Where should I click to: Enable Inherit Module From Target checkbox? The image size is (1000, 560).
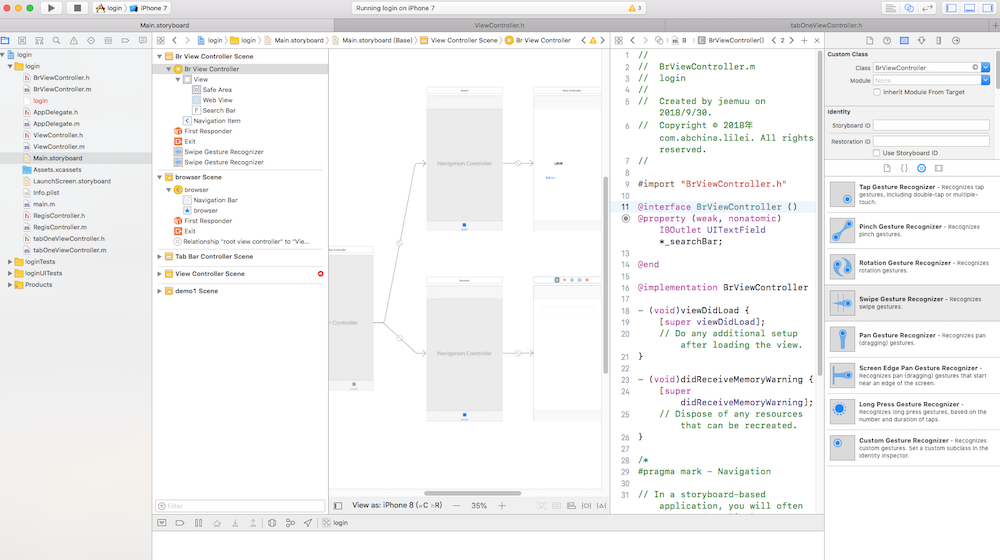pos(877,92)
